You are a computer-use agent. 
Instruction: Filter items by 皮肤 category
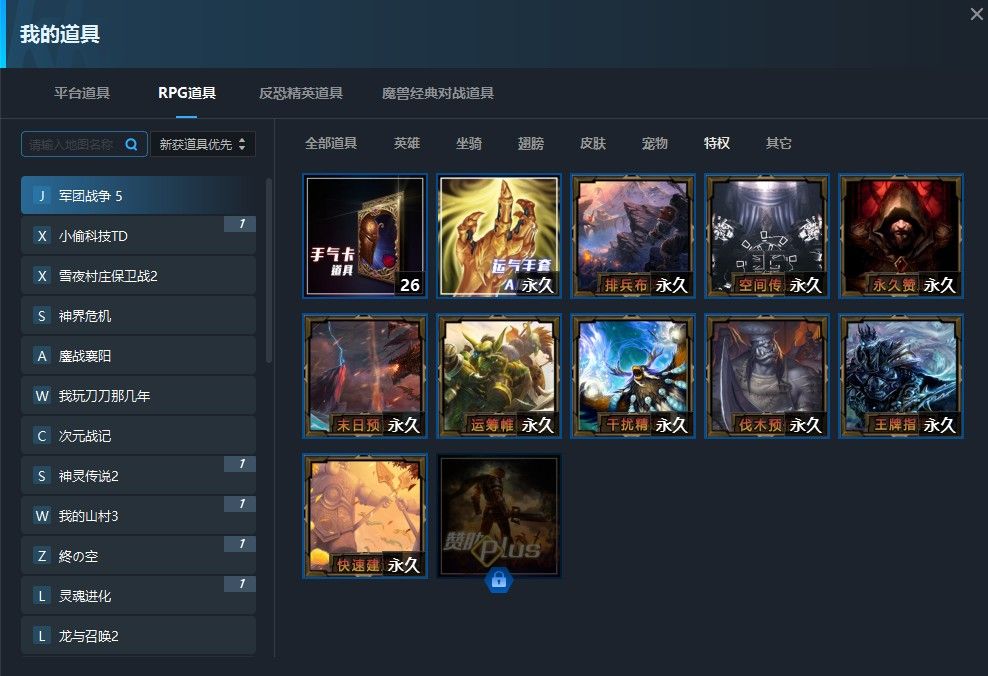click(593, 143)
